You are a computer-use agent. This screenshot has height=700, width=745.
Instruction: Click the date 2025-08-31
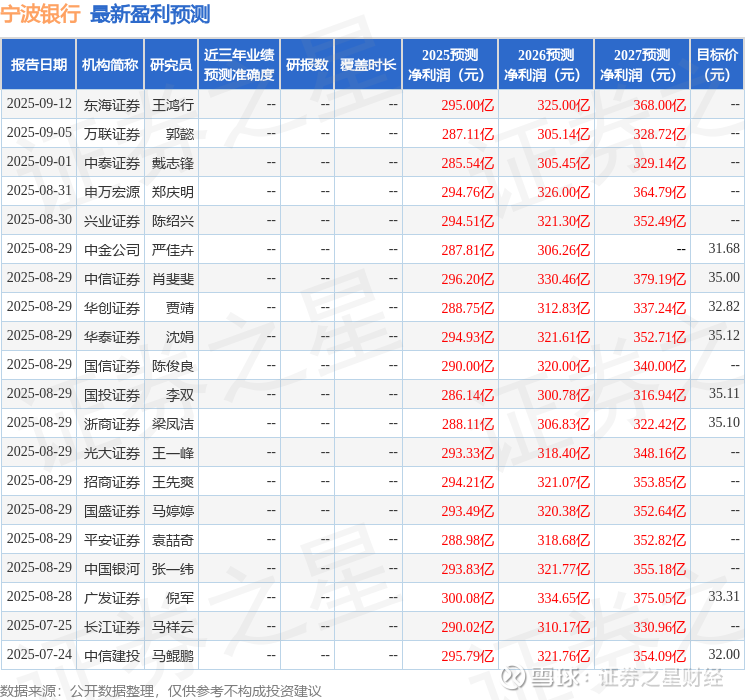coord(39,191)
